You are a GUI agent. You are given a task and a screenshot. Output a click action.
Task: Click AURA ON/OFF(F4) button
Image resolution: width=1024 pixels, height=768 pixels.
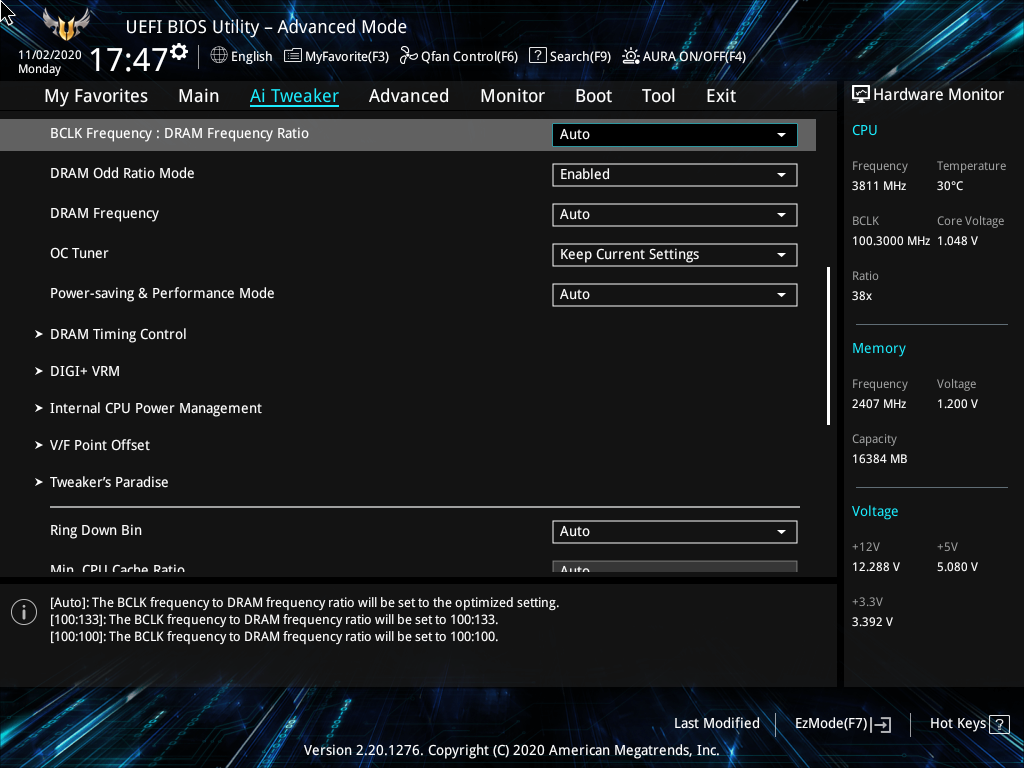pyautogui.click(x=684, y=56)
